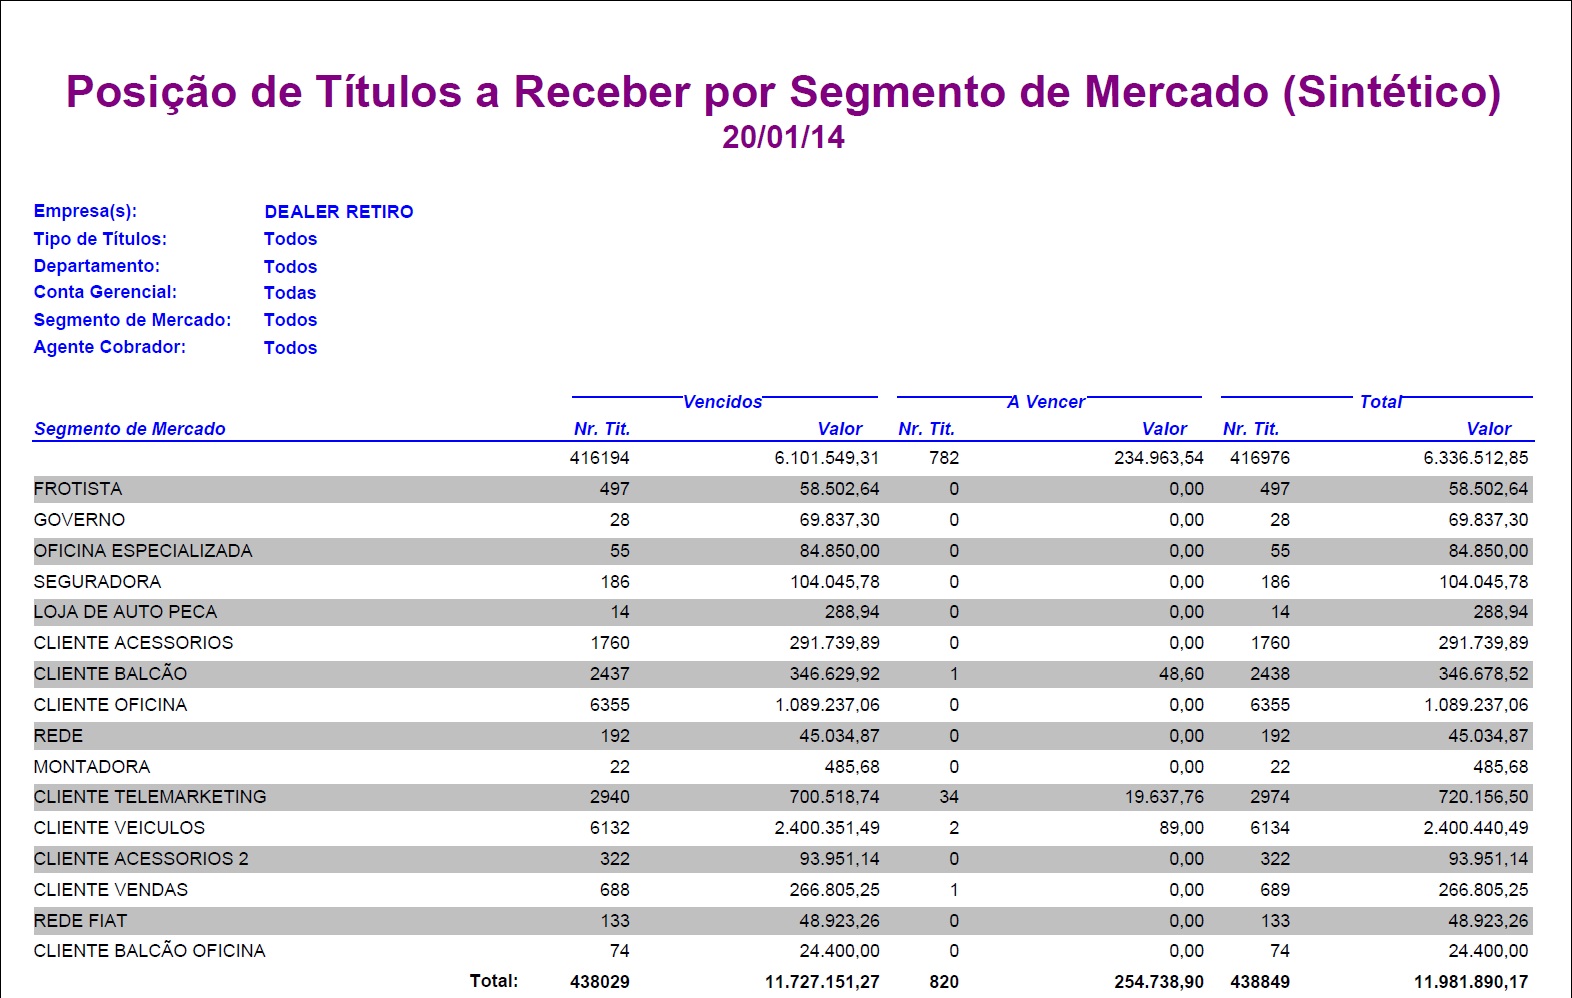The height and width of the screenshot is (998, 1572).
Task: Select the OFICINA ESPECIALIZADA row label
Action: pyautogui.click(x=143, y=551)
